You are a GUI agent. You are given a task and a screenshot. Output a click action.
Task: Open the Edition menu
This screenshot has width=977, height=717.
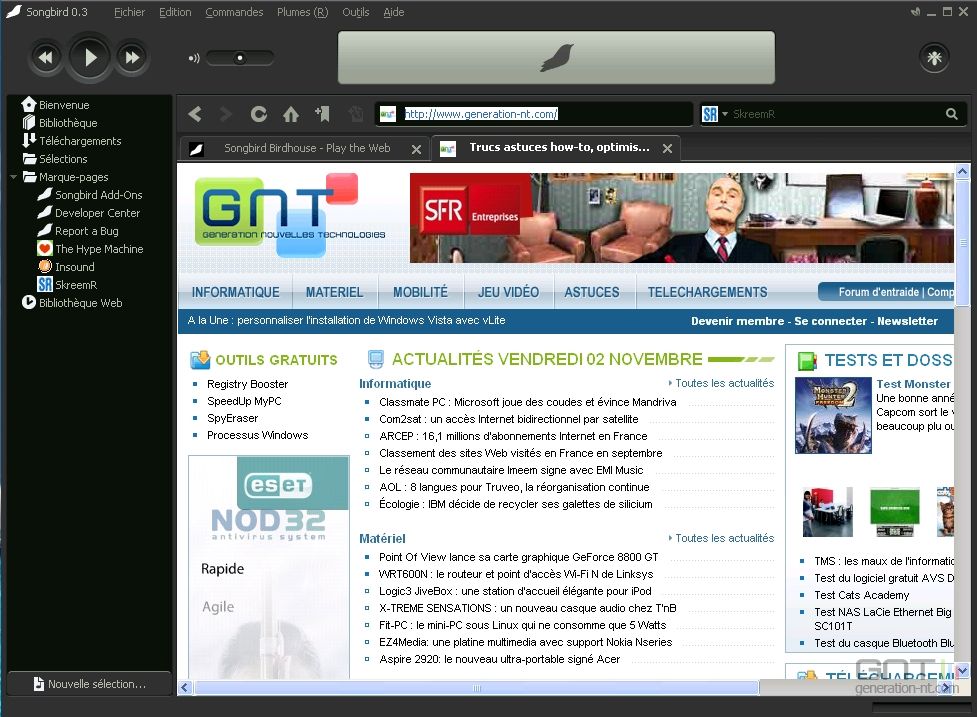click(x=175, y=12)
